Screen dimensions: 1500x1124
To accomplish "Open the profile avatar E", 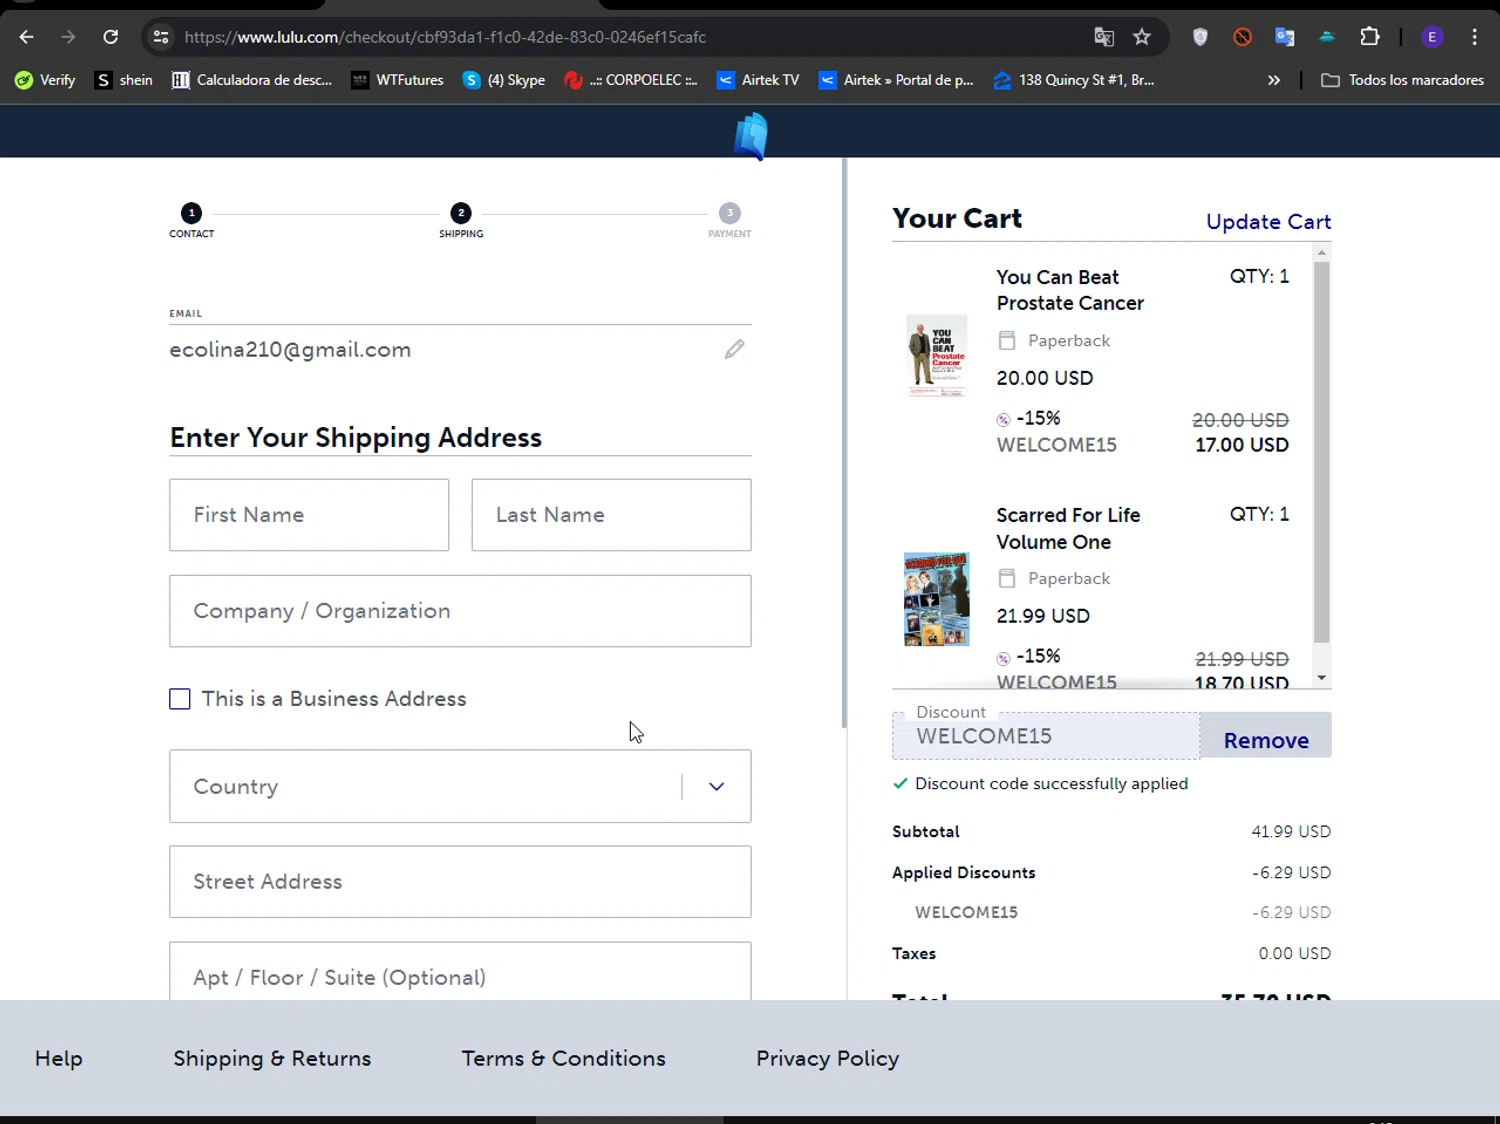I will (1432, 37).
